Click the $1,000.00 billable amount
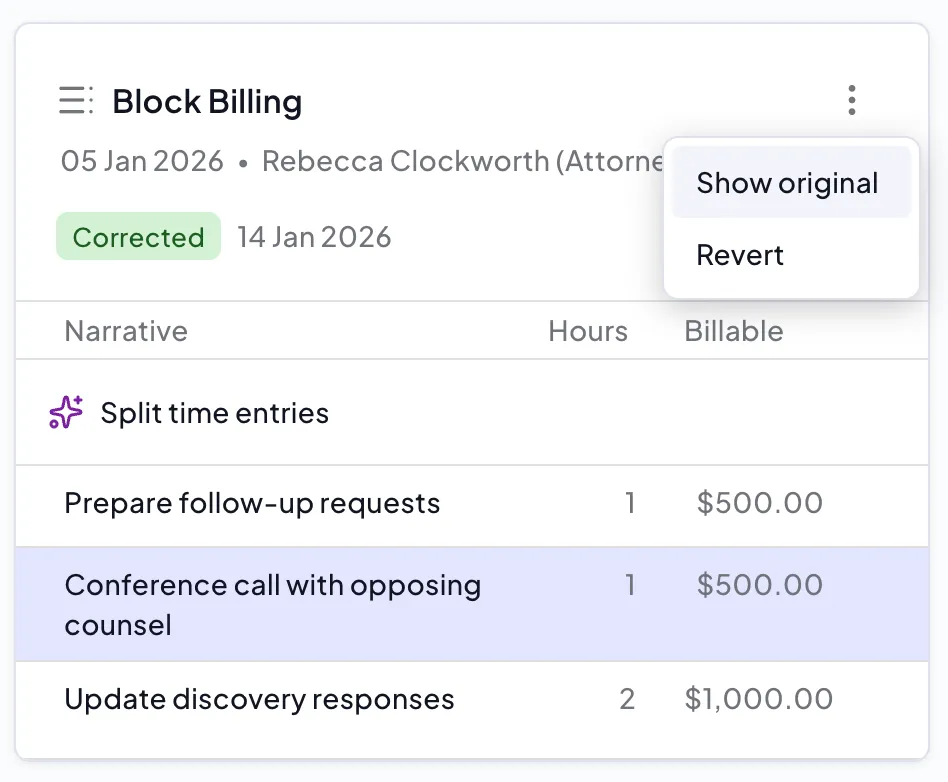 tap(759, 699)
